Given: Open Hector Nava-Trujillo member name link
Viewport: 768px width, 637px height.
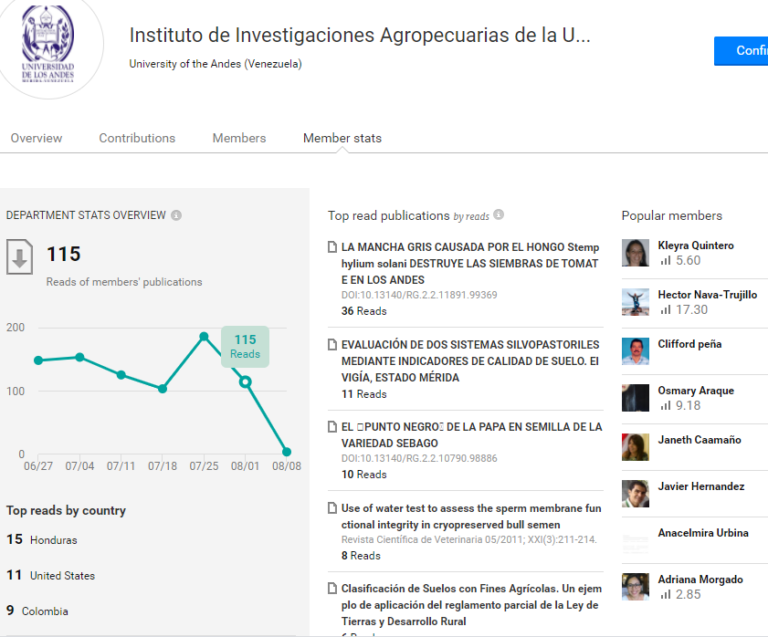Looking at the screenshot, I should pos(707,294).
